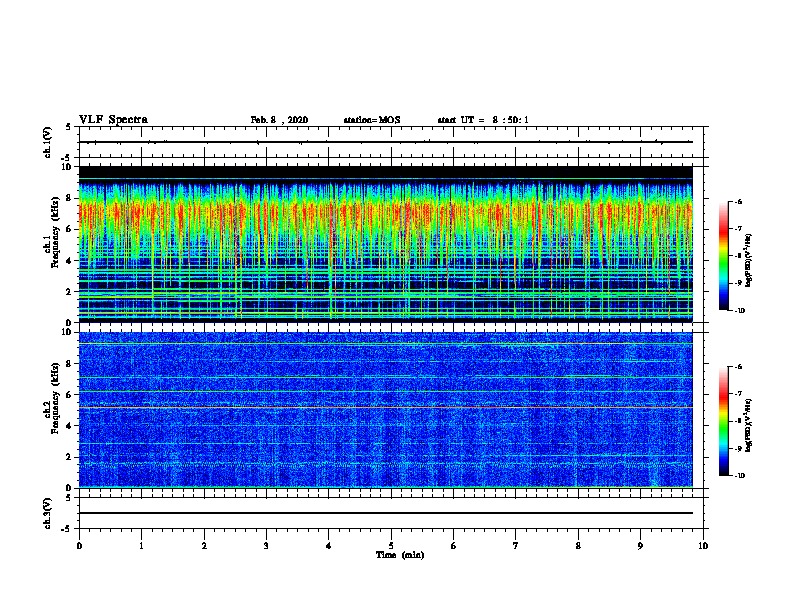Click the ch.2 spectrogram panel
This screenshot has height=612, width=792.
click(x=385, y=410)
